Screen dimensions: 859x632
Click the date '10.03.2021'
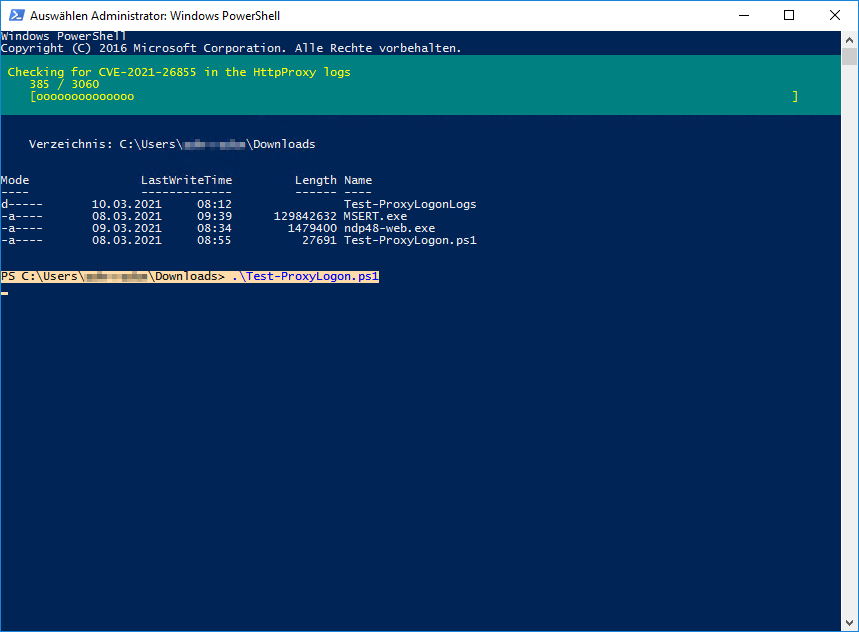tap(127, 204)
